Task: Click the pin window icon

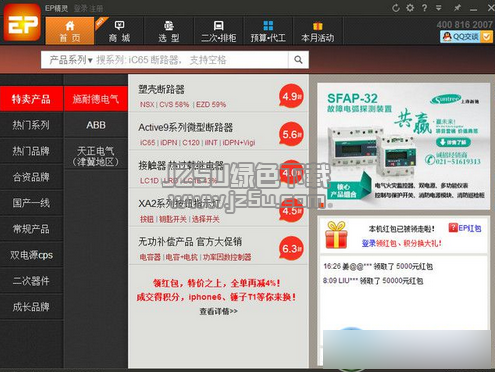Action: (x=457, y=8)
